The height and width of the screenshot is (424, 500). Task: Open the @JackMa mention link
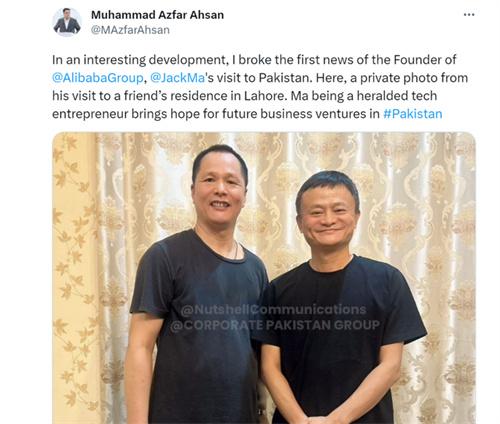(x=177, y=78)
